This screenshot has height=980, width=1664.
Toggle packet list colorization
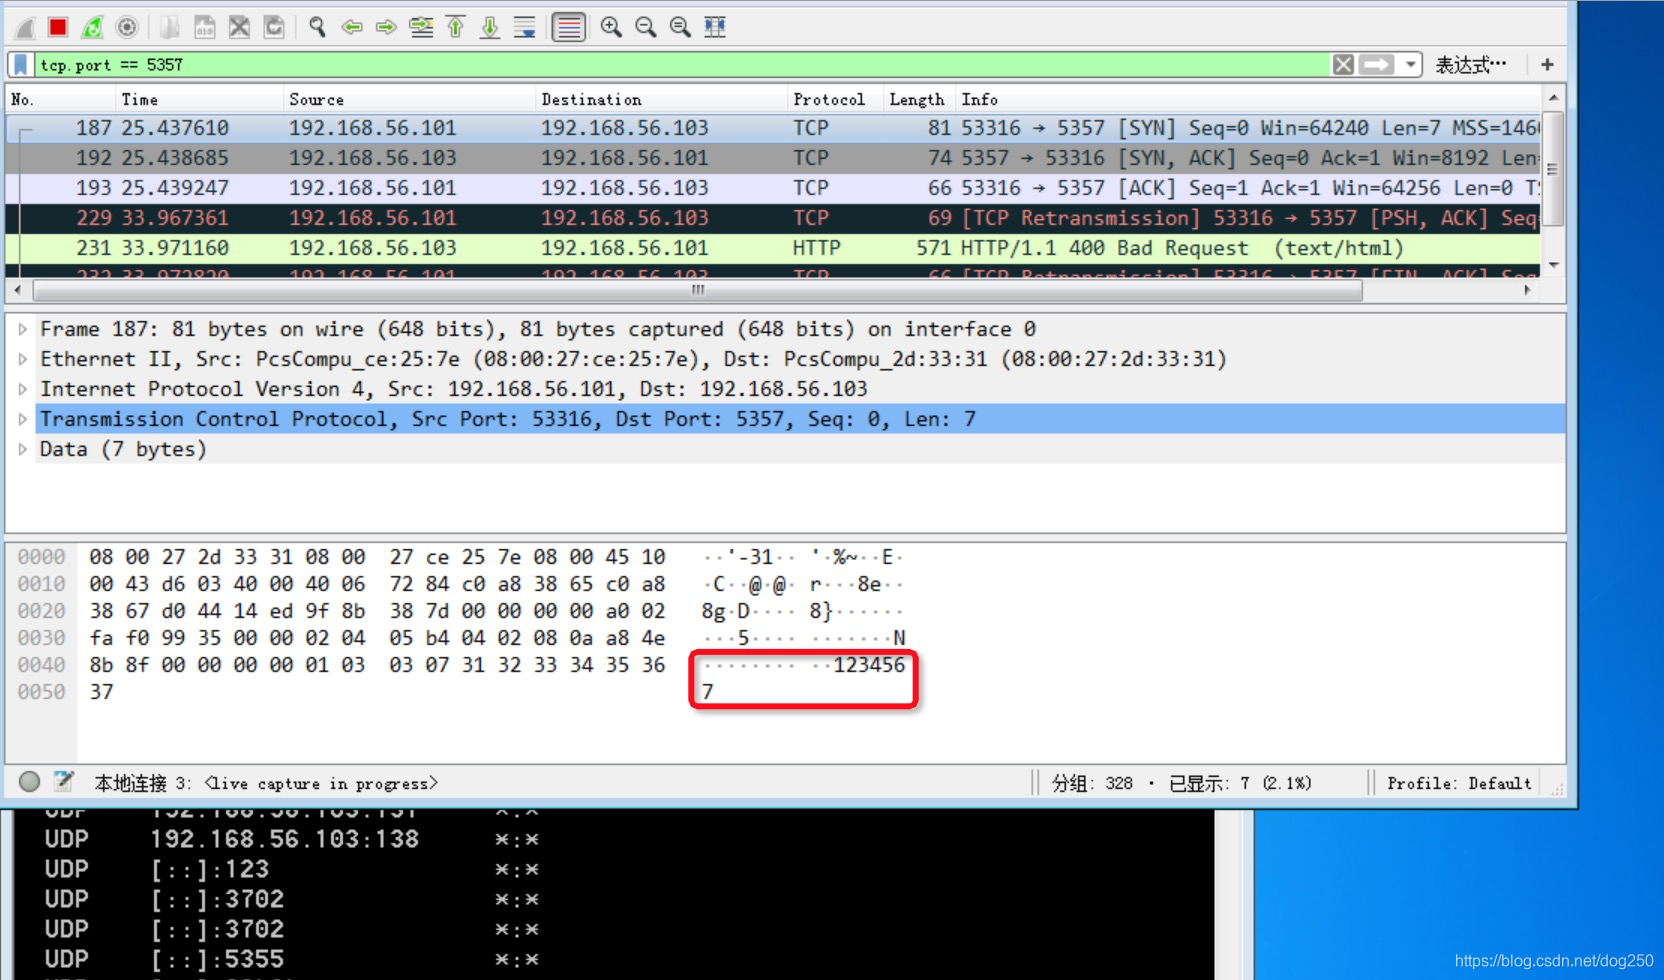tap(568, 27)
